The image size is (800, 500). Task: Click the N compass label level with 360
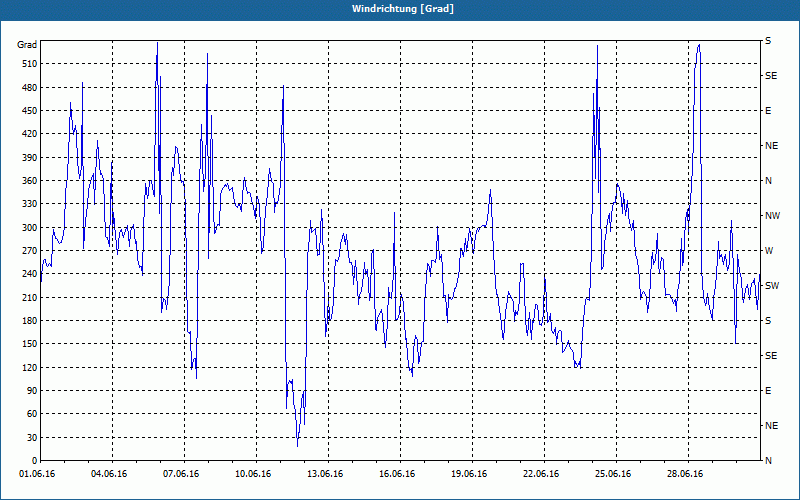pyautogui.click(x=769, y=181)
